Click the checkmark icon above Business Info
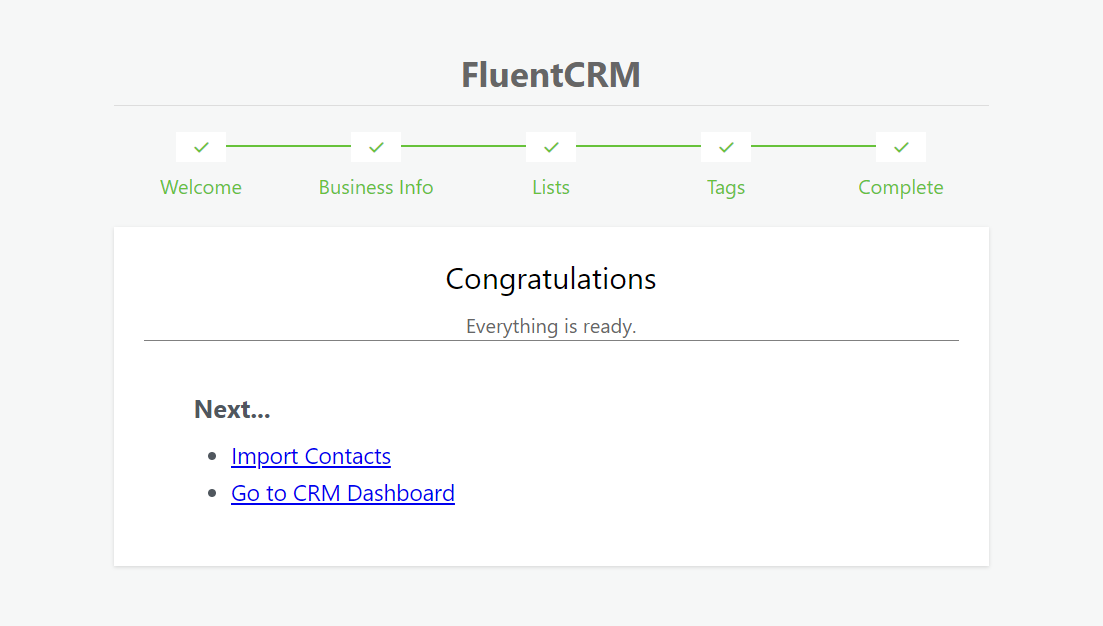This screenshot has width=1103, height=626. click(x=375, y=146)
